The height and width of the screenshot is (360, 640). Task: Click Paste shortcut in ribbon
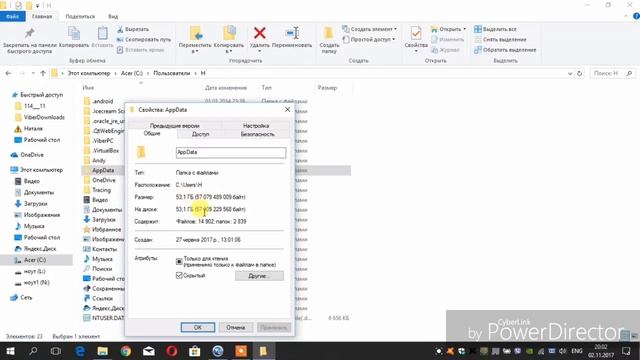[140, 50]
